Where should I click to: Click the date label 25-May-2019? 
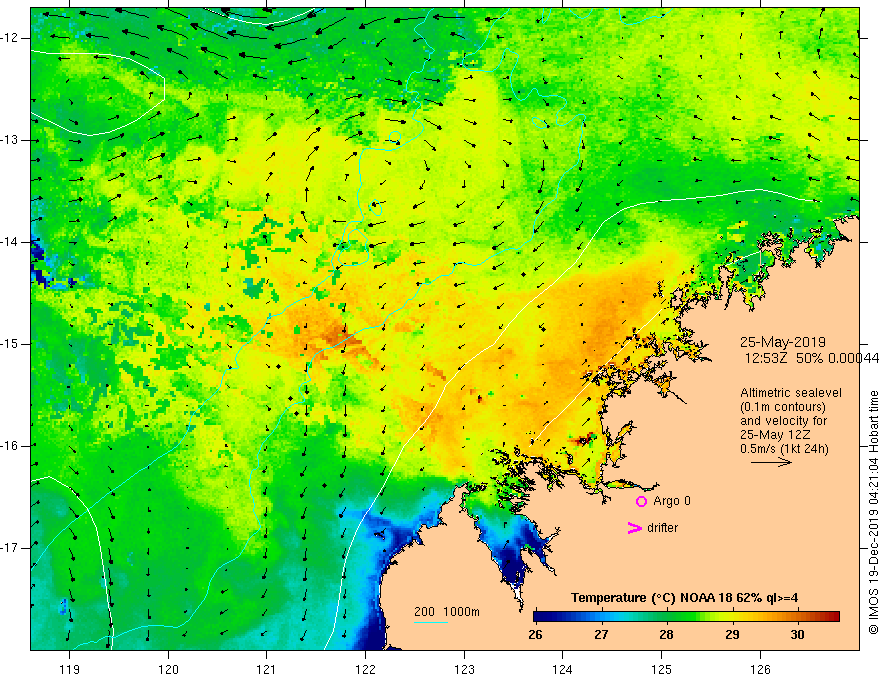(x=782, y=342)
